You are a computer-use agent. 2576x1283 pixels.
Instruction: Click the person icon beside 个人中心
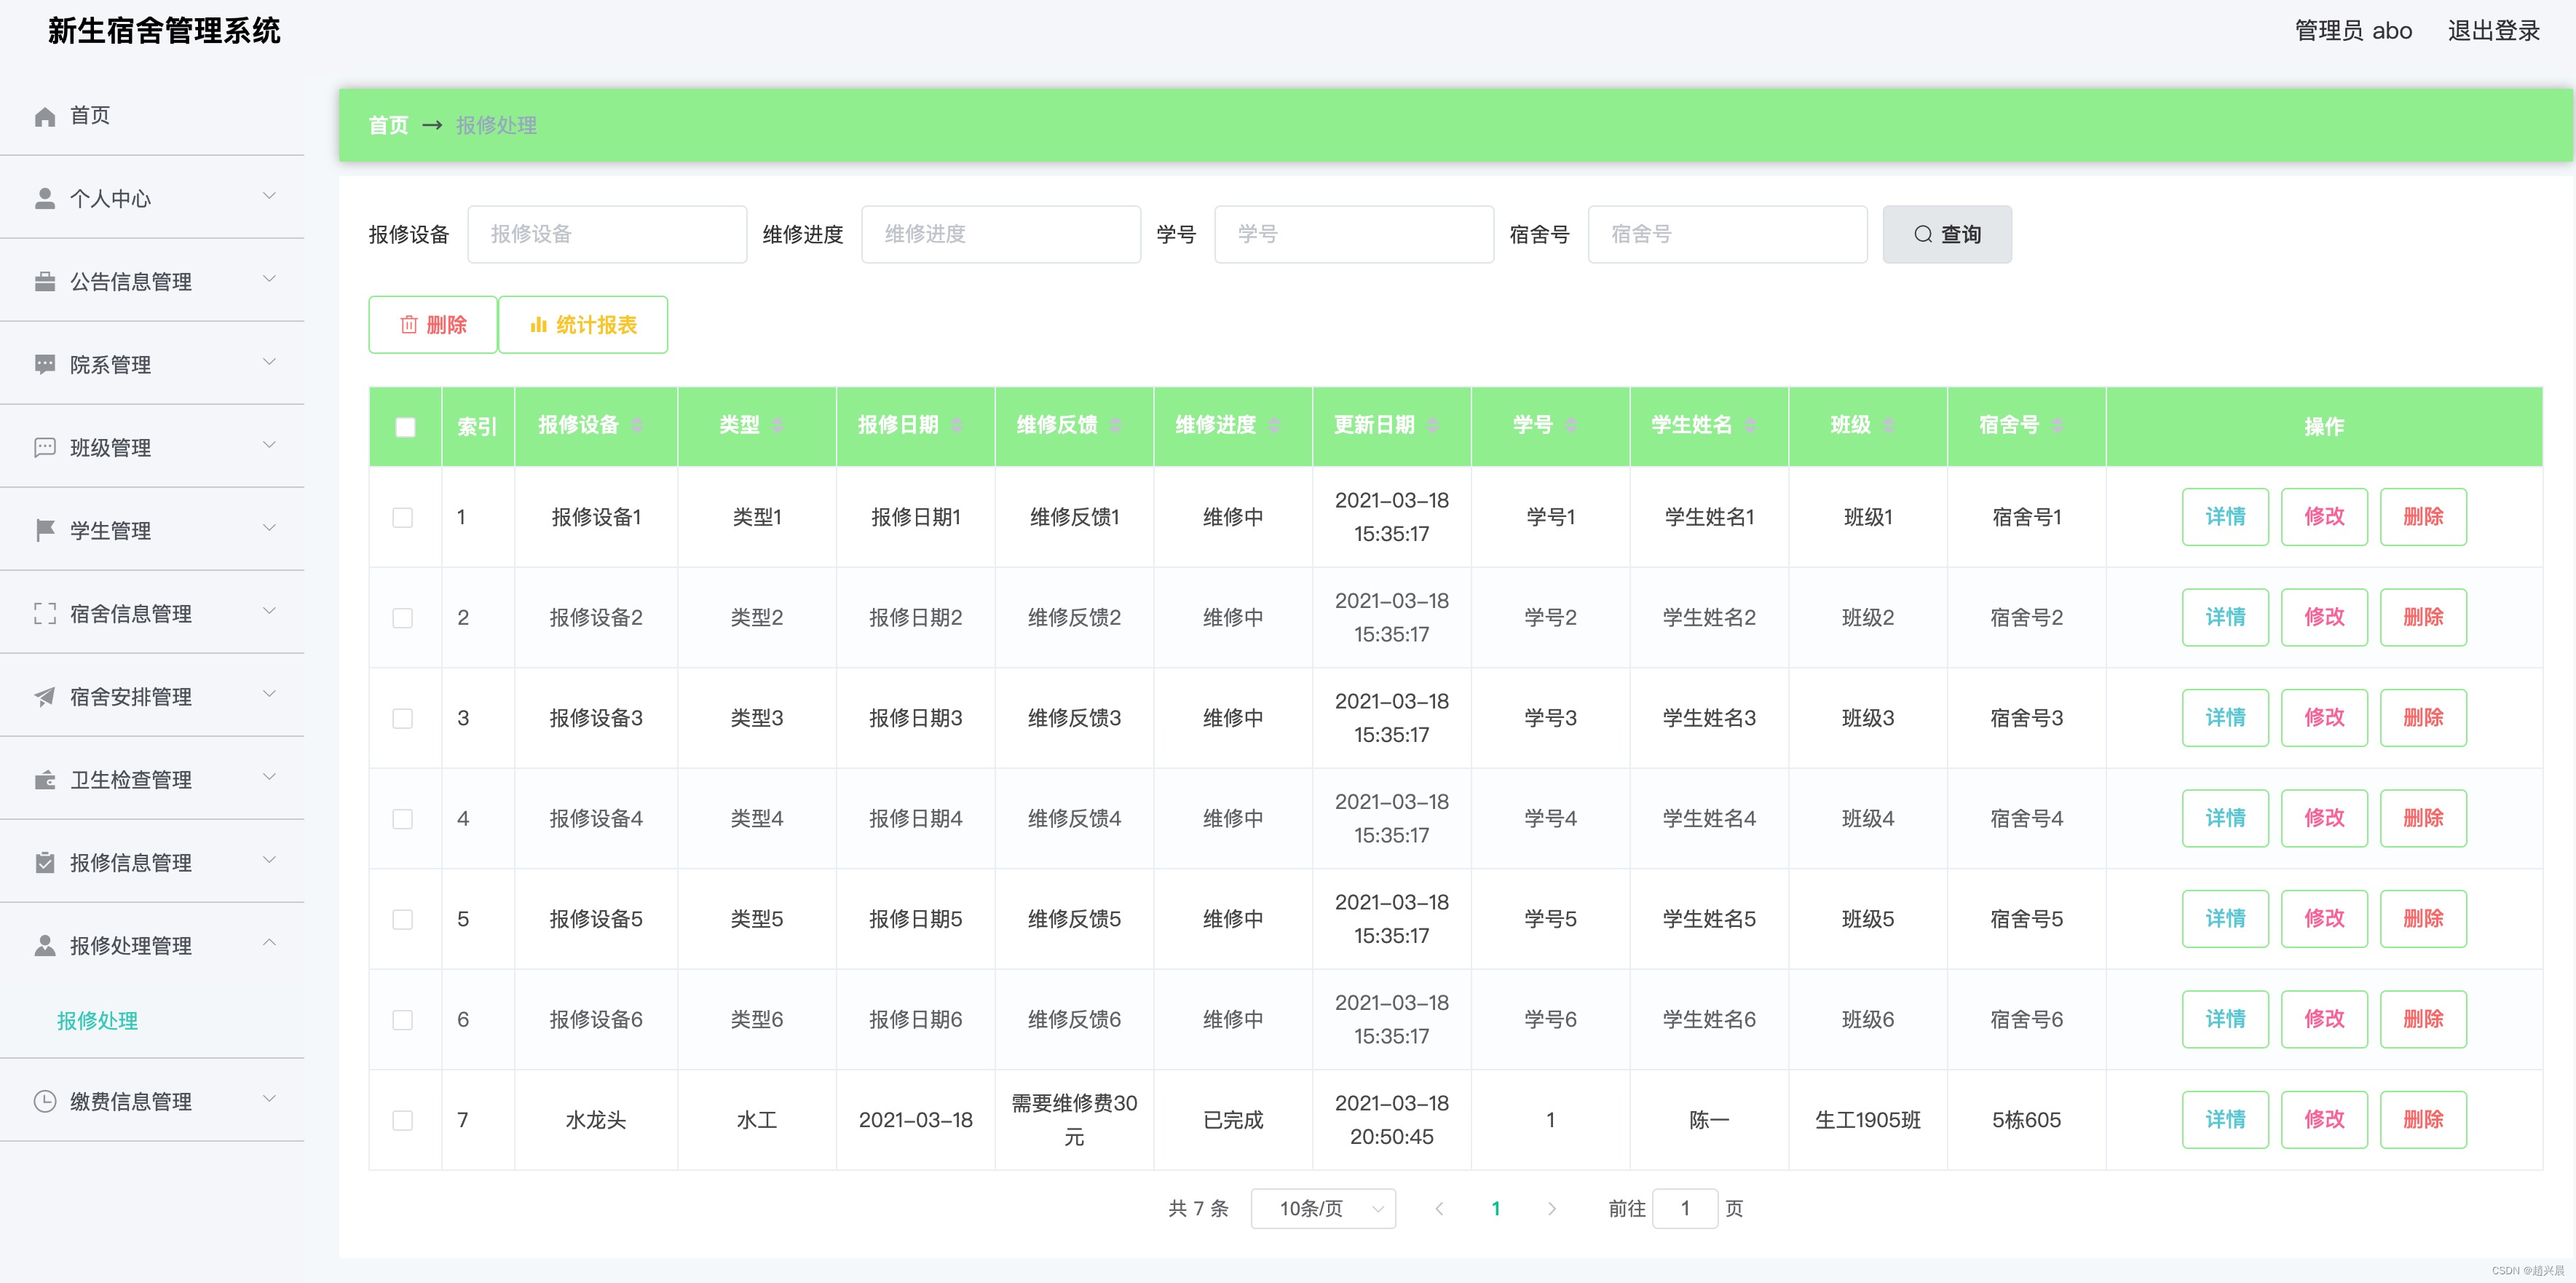pyautogui.click(x=45, y=199)
